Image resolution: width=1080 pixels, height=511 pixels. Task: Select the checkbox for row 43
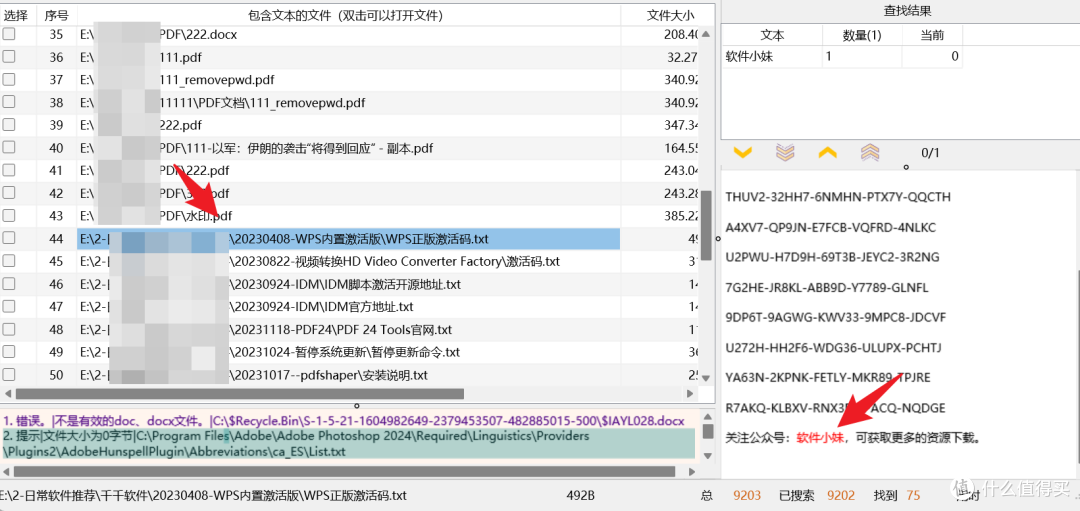pyautogui.click(x=8, y=216)
